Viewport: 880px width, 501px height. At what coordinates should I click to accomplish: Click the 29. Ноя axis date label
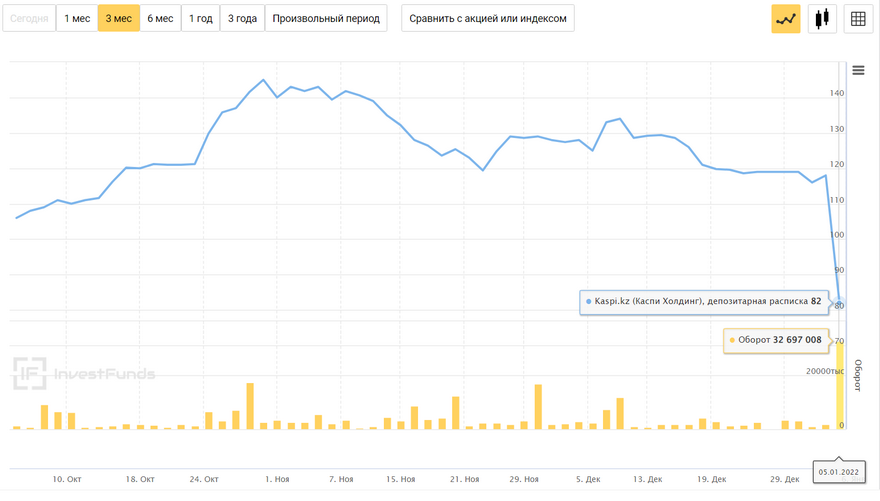523,480
